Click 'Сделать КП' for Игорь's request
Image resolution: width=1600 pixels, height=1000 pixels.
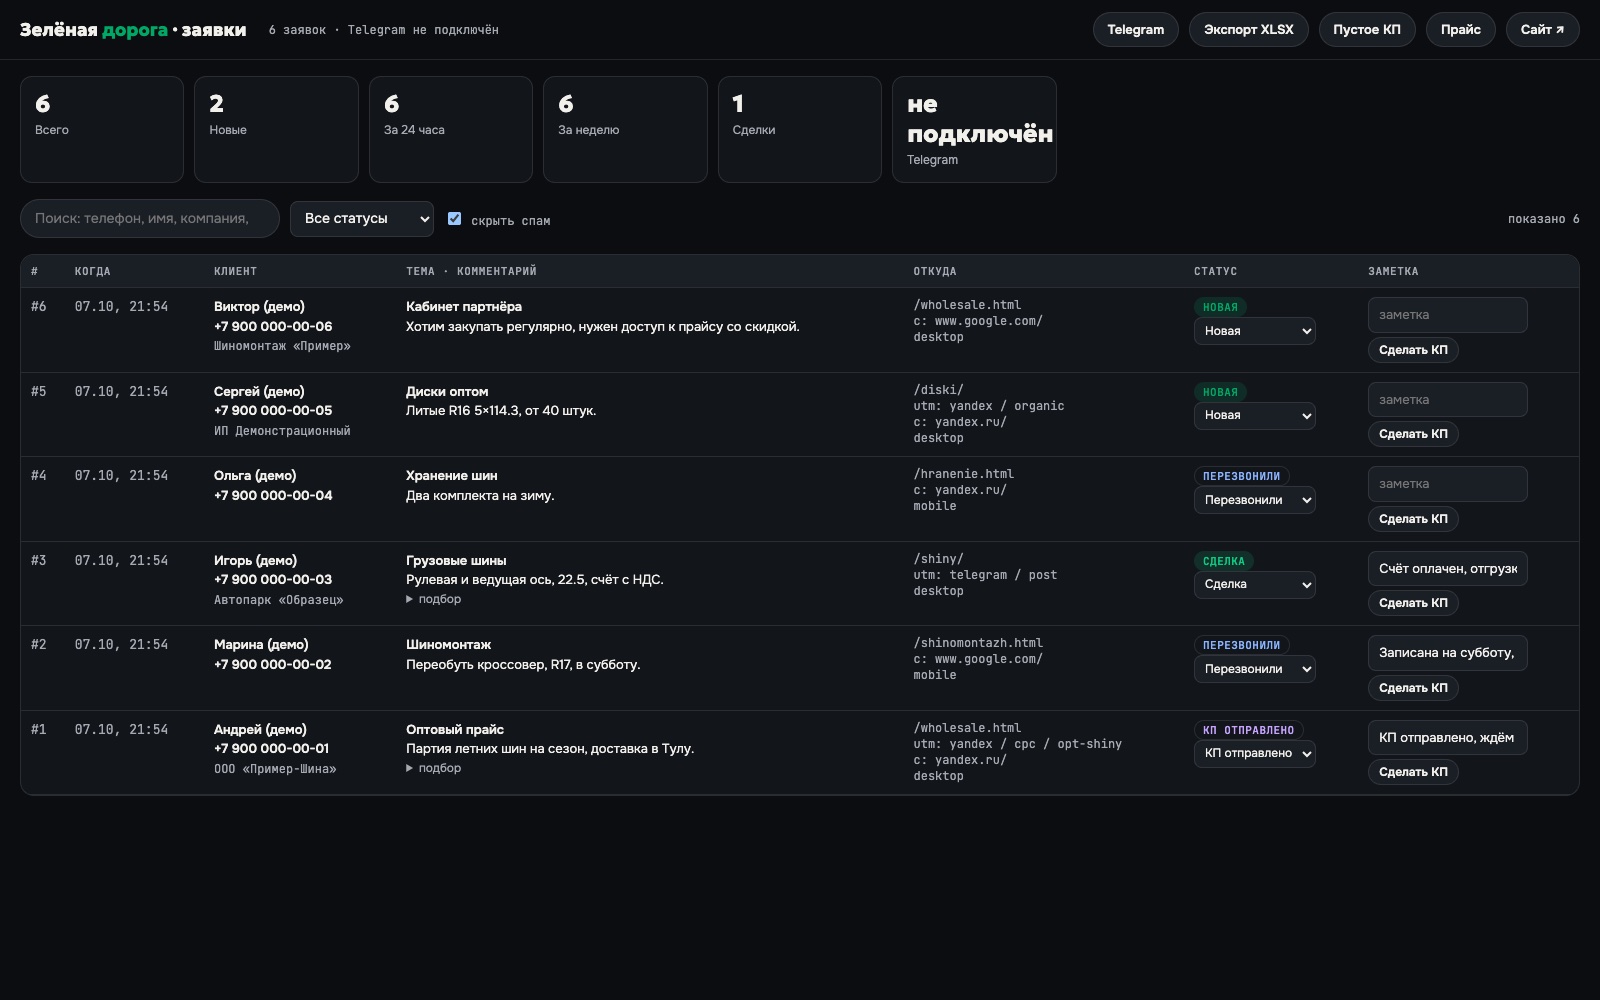(1413, 603)
